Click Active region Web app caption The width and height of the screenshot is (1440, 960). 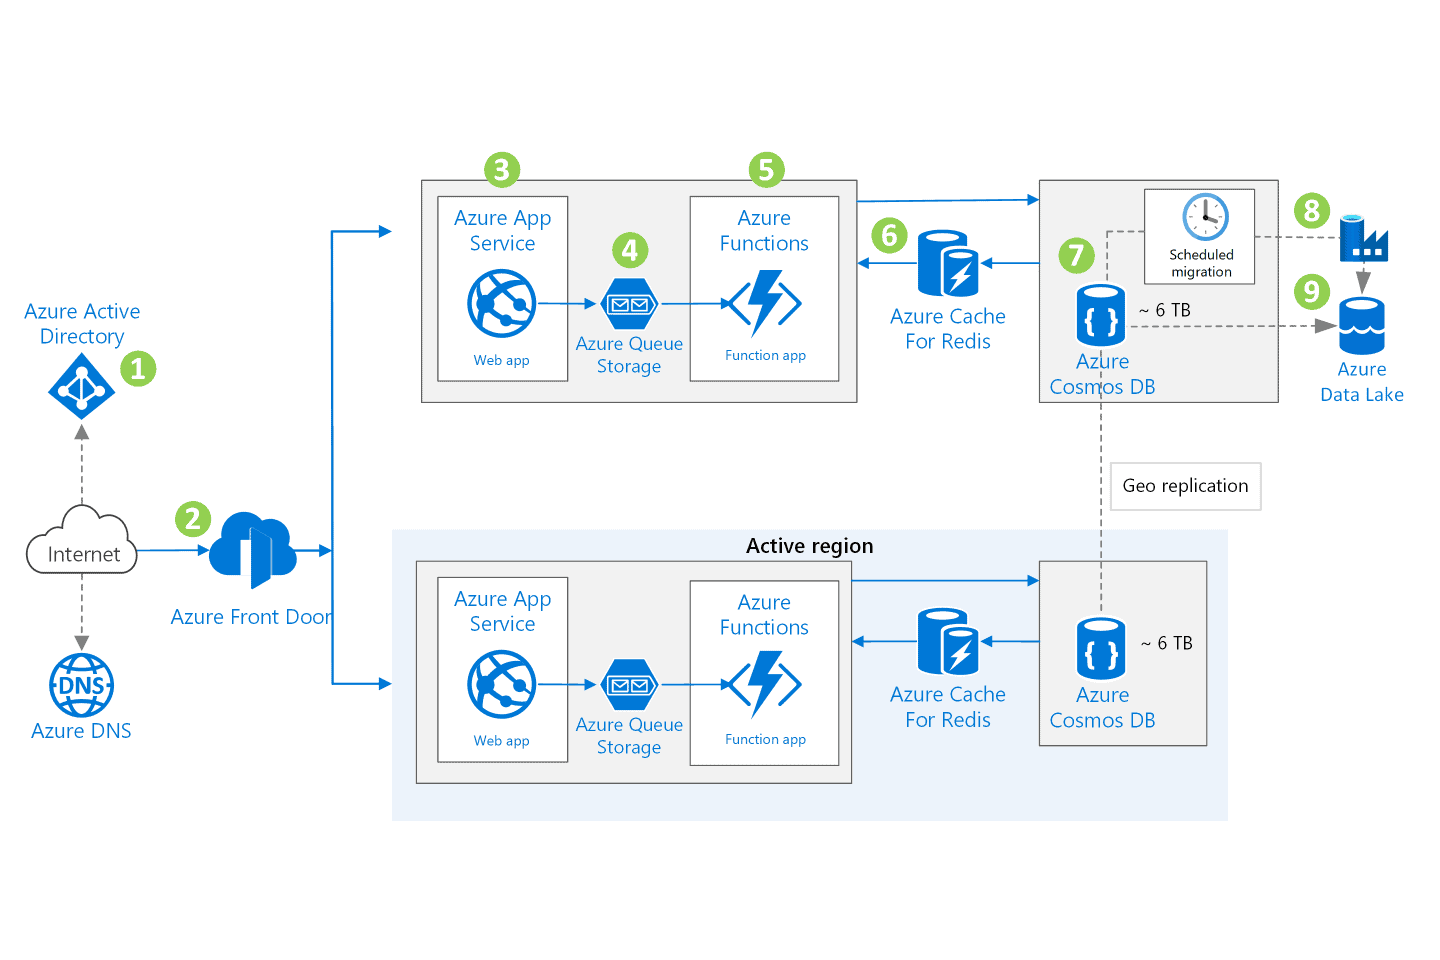tap(502, 741)
